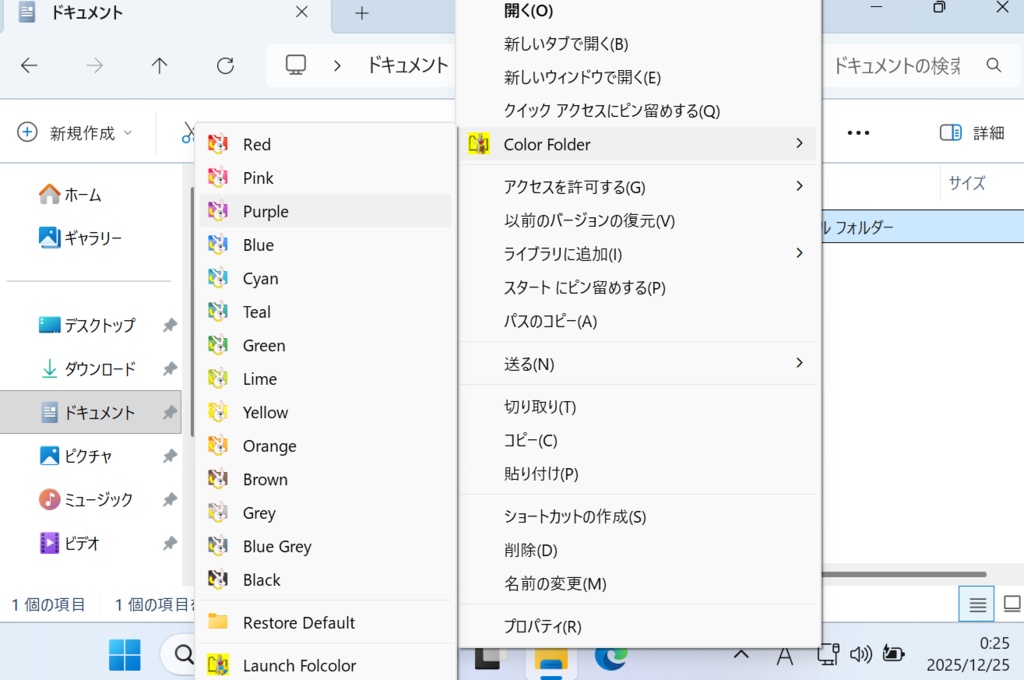
Task: Open ギャラリー in navigation pane
Action: pyautogui.click(x=80, y=237)
